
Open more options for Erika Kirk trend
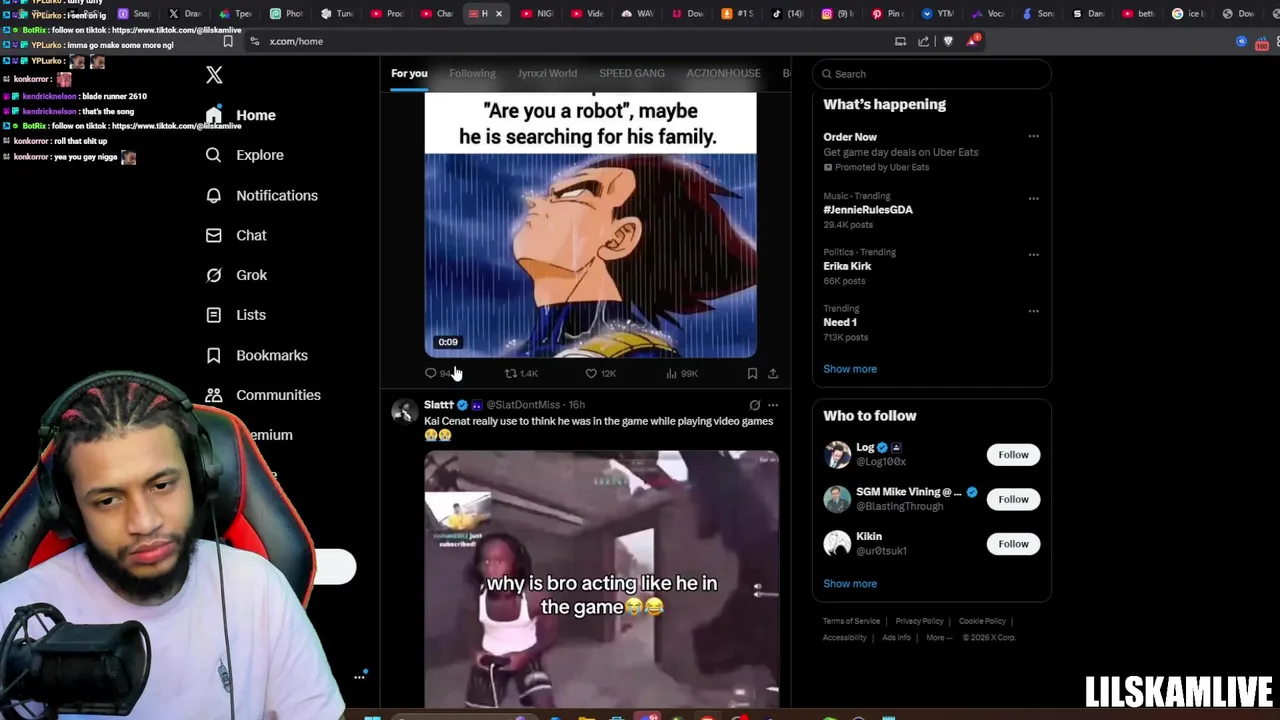point(1033,254)
